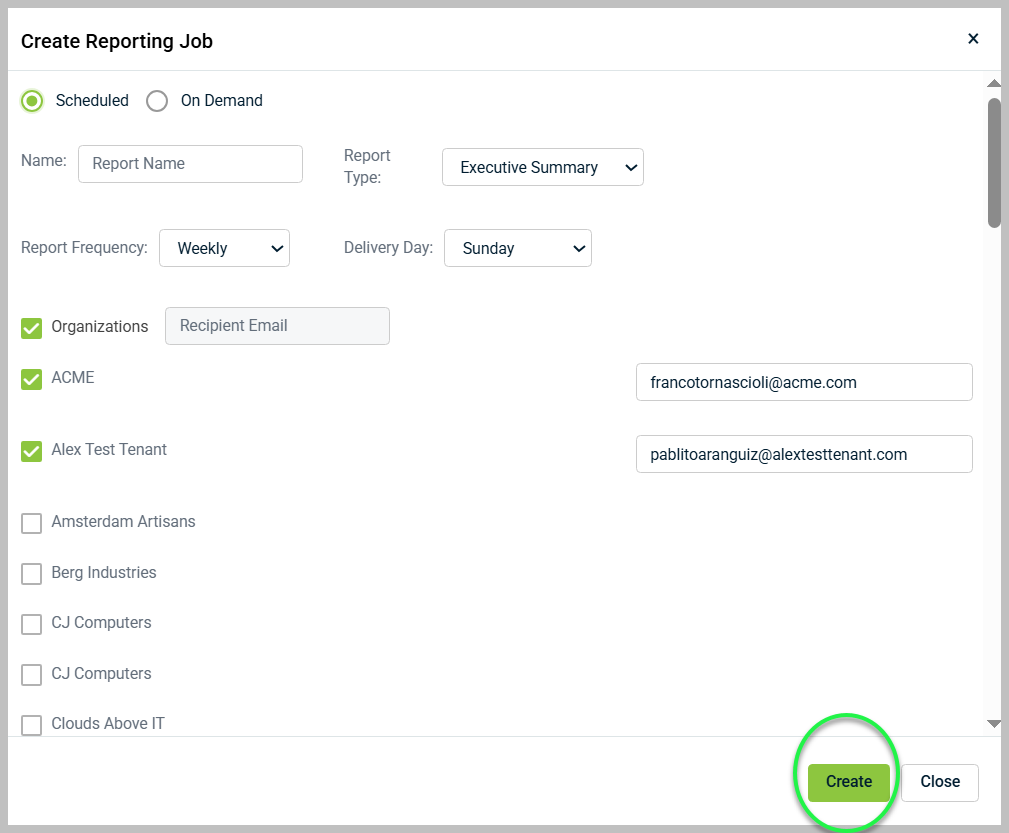Dismiss dialog using the X icon
This screenshot has height=833, width=1009.
click(x=973, y=39)
